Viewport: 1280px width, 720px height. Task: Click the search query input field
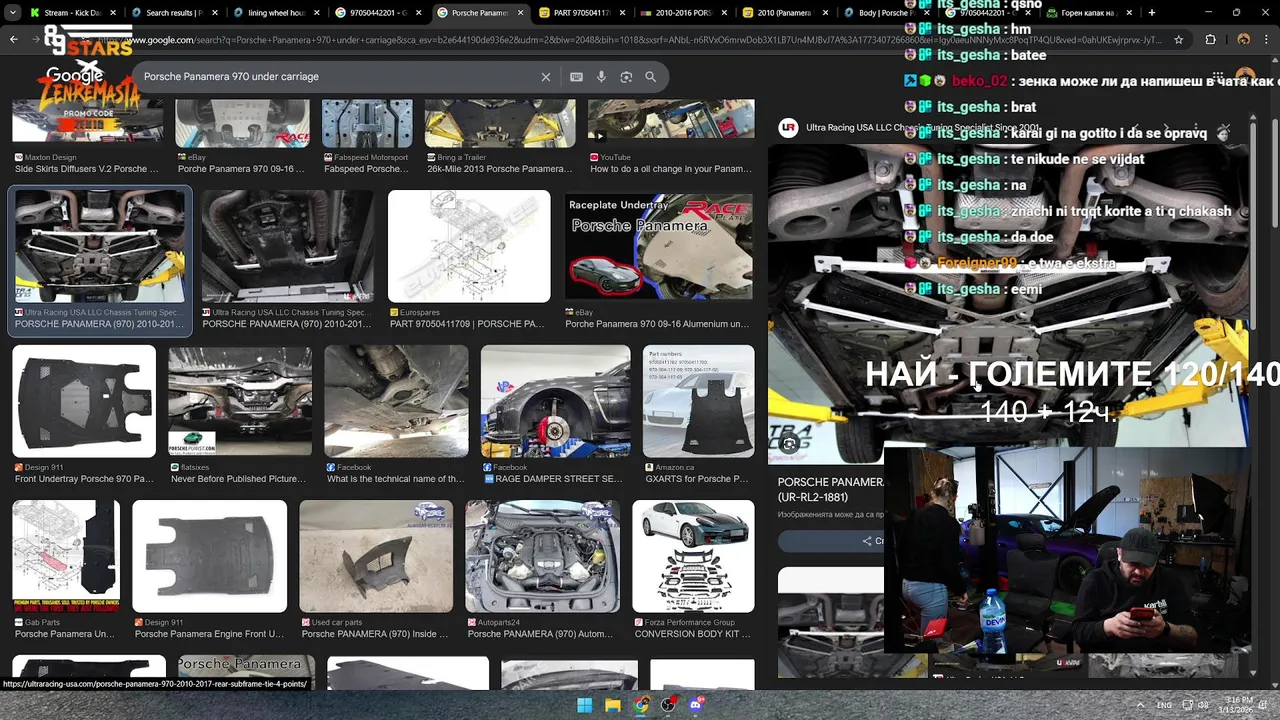point(335,77)
